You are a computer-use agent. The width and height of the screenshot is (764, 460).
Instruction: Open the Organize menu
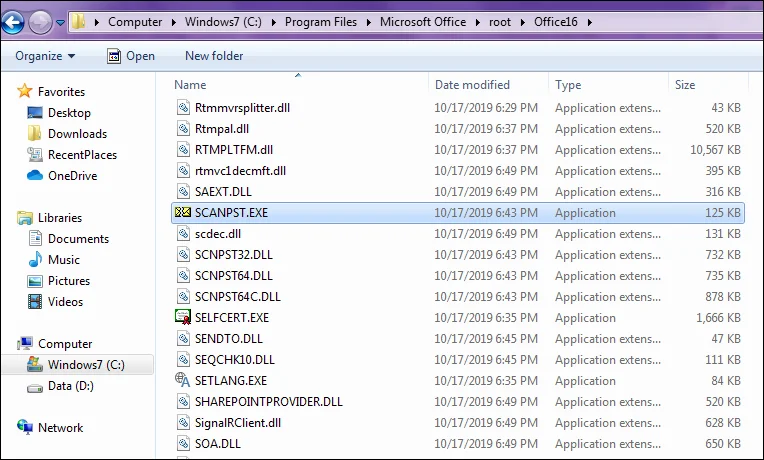45,56
